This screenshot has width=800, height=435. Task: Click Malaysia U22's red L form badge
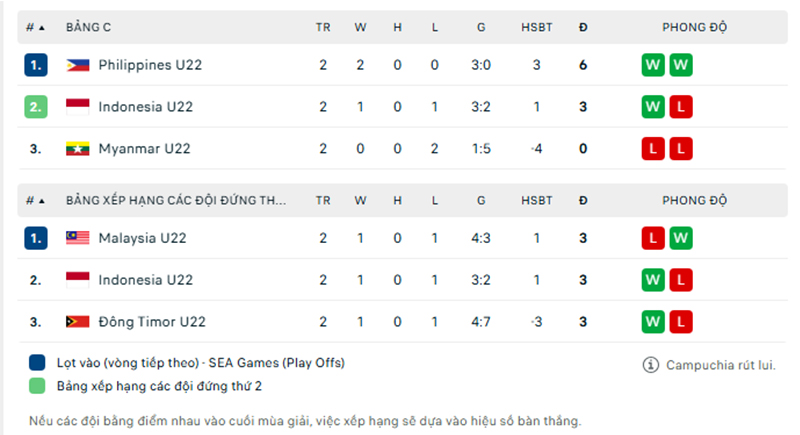pos(652,238)
